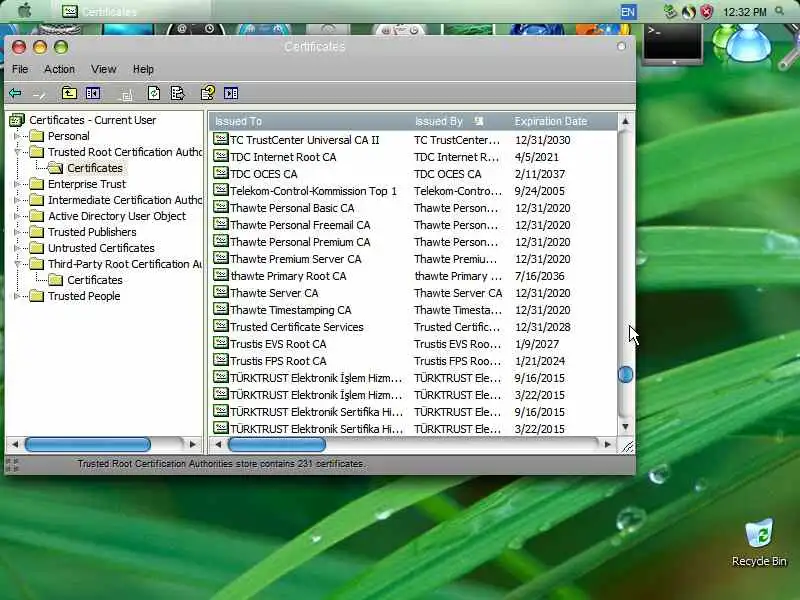Select Certificates under Trusted Root Certification Authorities
This screenshot has width=800, height=600.
pos(95,168)
